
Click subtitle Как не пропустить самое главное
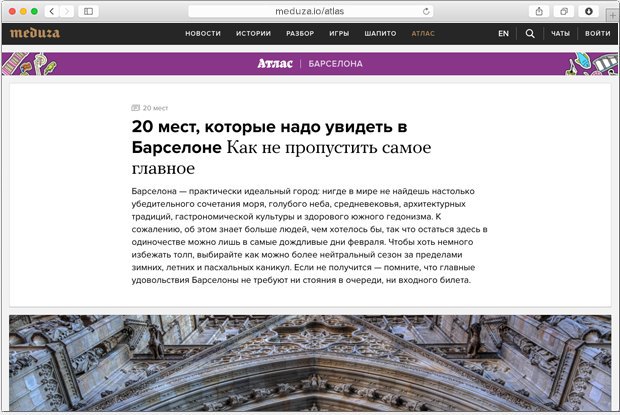(x=281, y=157)
